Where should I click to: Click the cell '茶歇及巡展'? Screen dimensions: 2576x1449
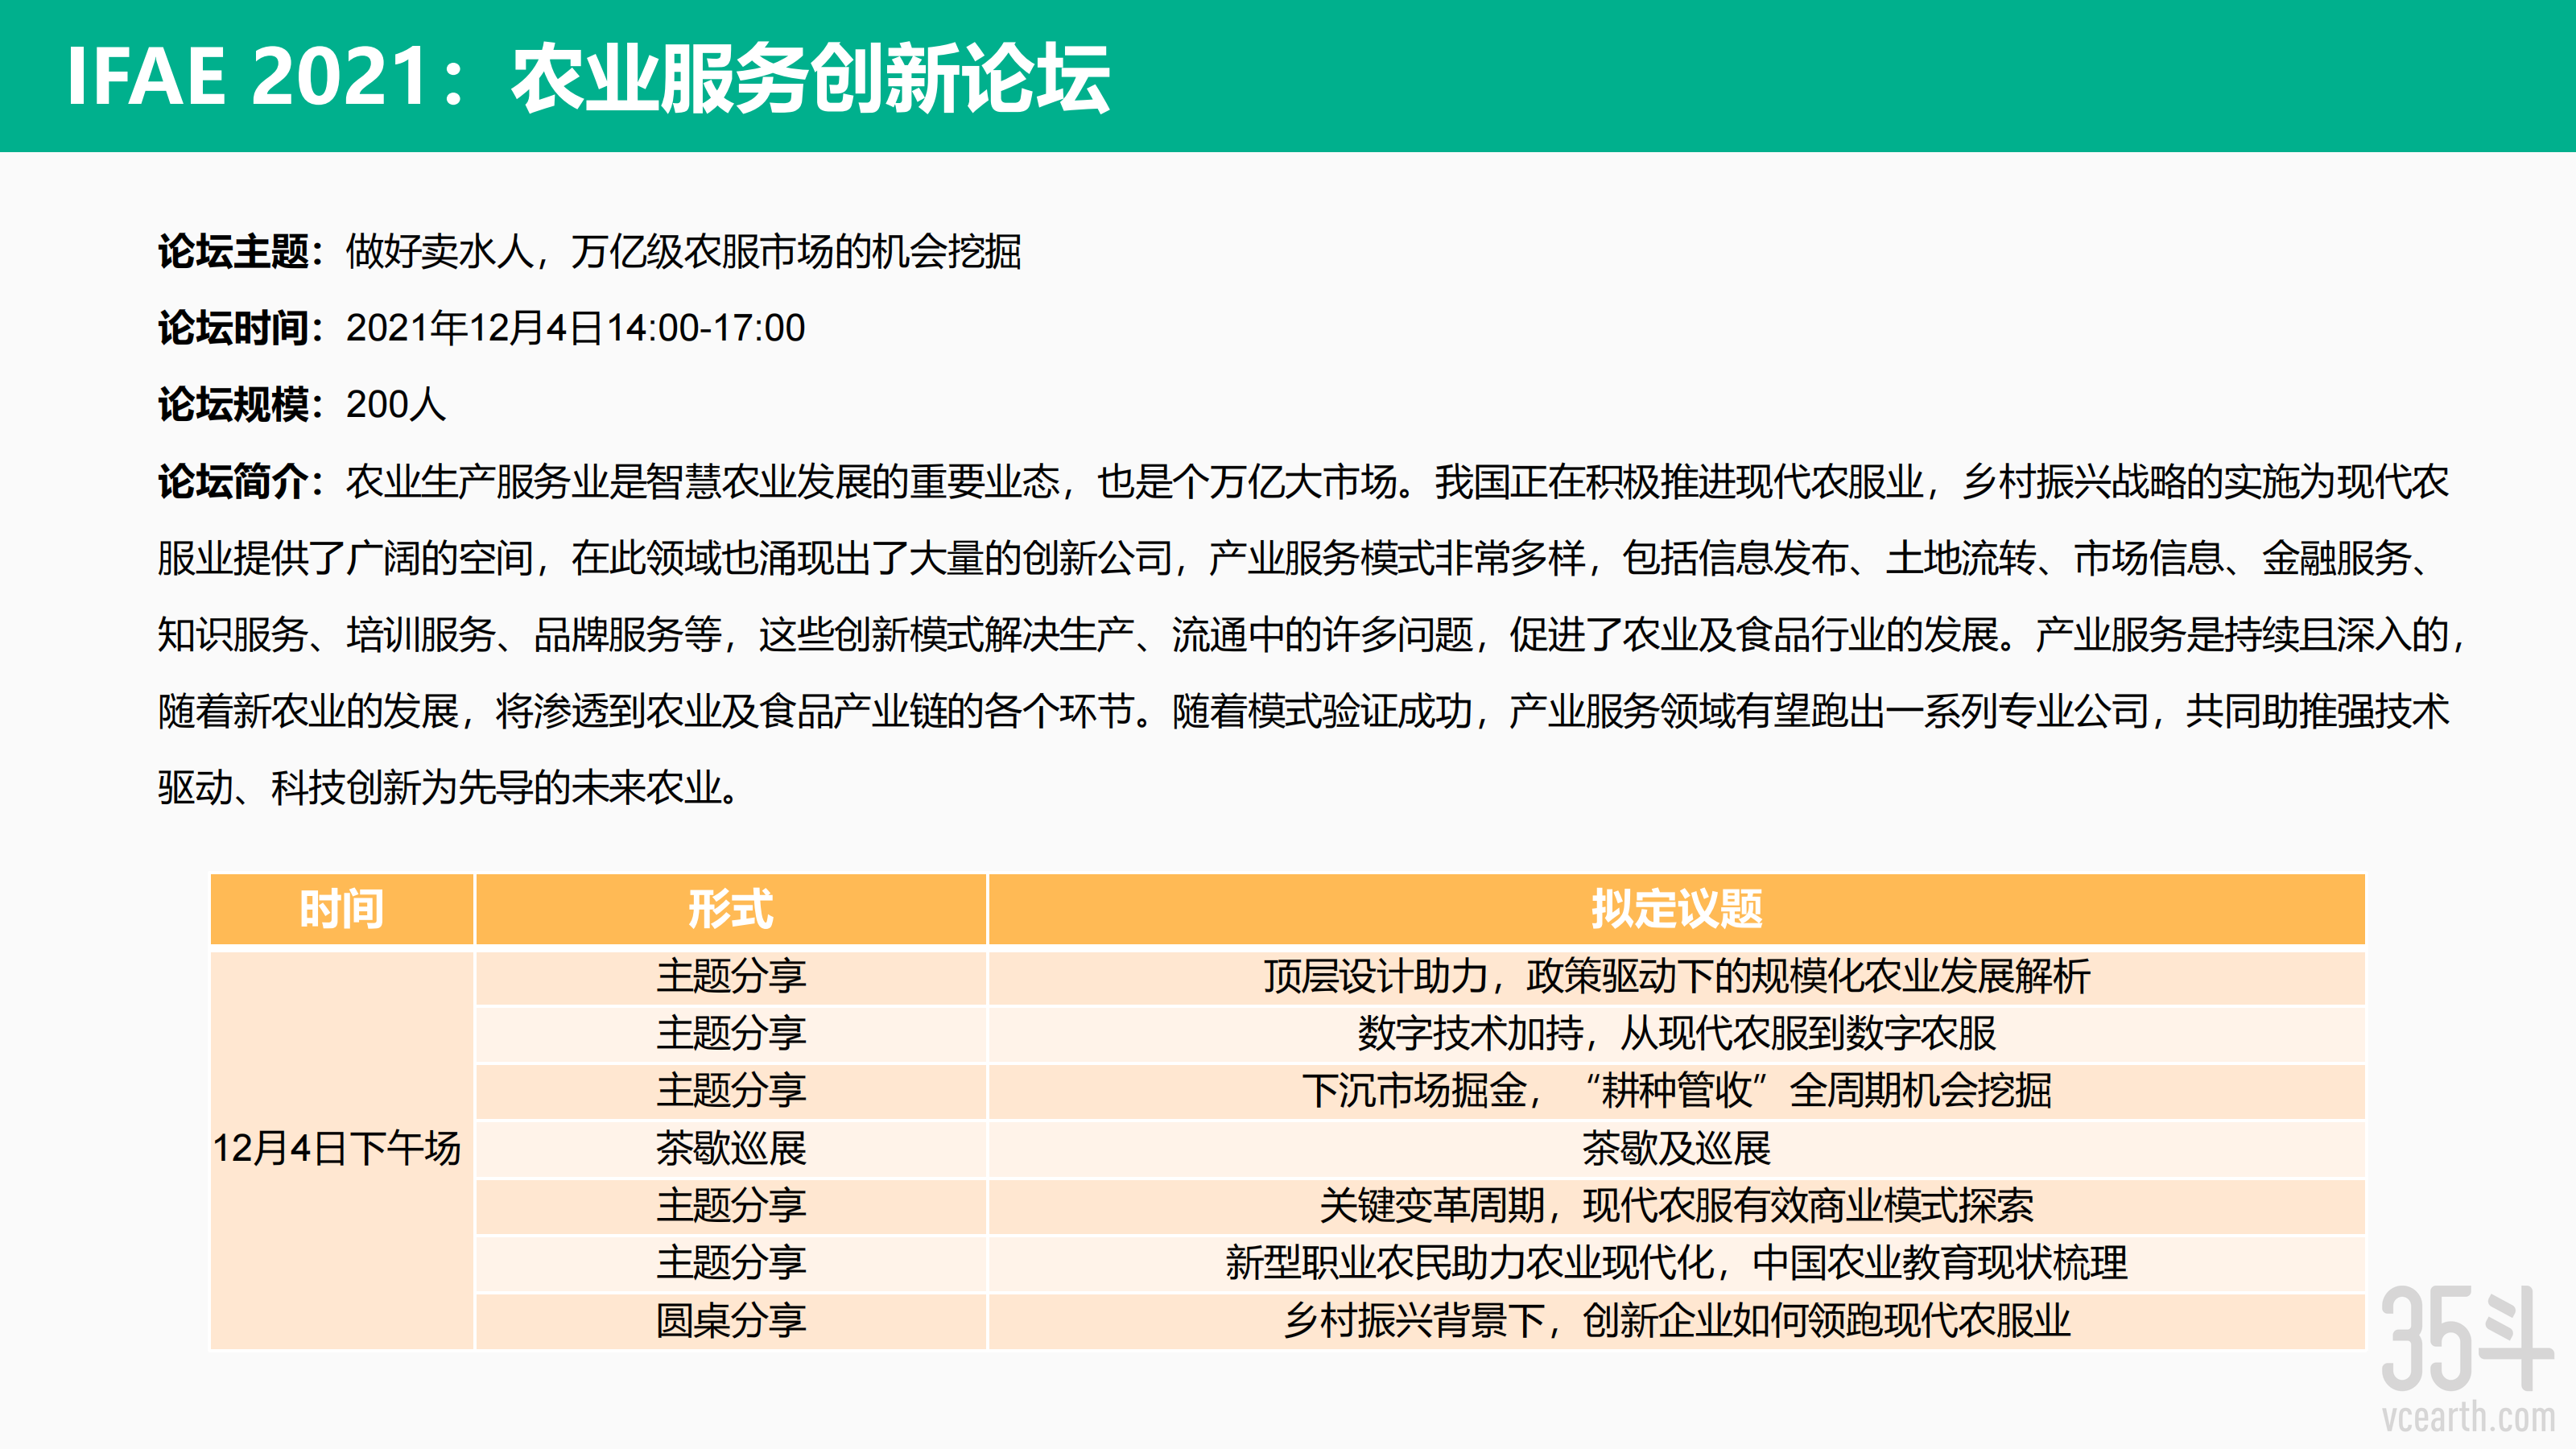click(1677, 1148)
